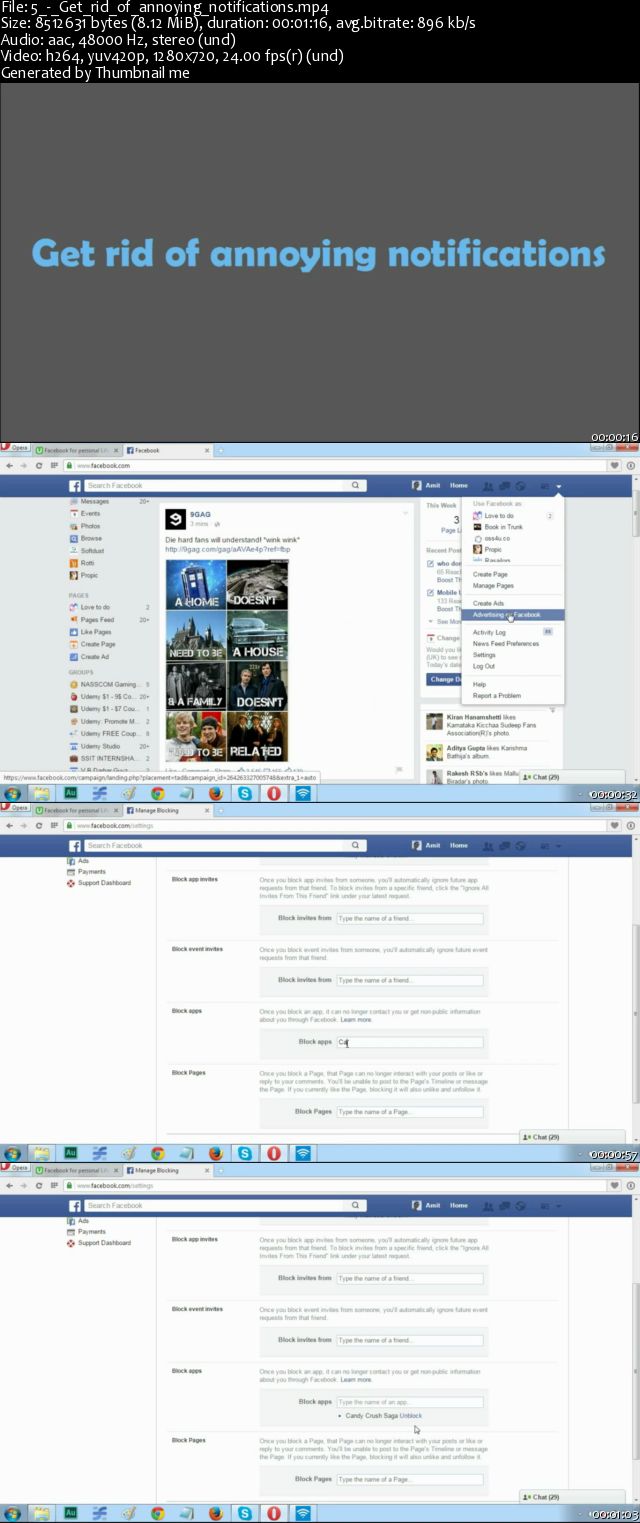Select Create Ads menu entry
This screenshot has height=1523, width=640.
488,604
